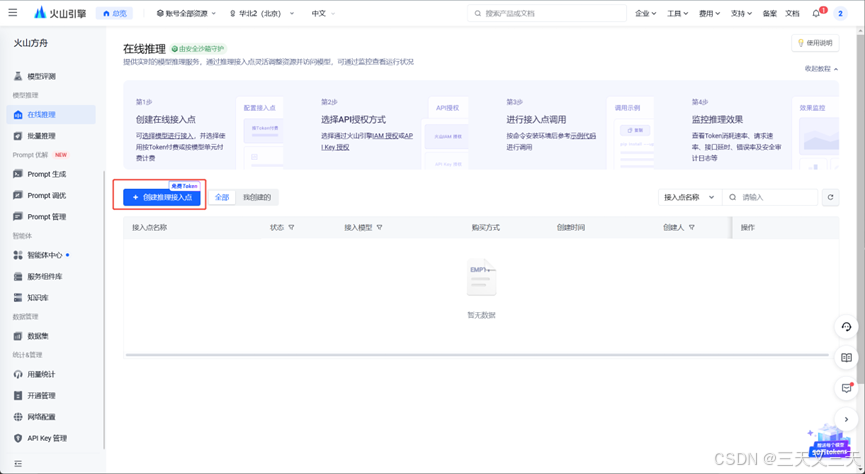
Task: Open 开通管理 in the sidebar
Action: (x=41, y=396)
